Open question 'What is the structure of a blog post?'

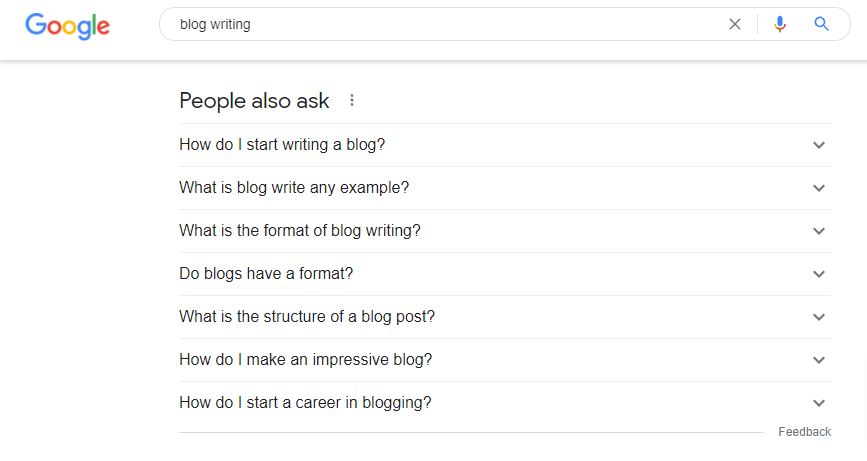505,317
